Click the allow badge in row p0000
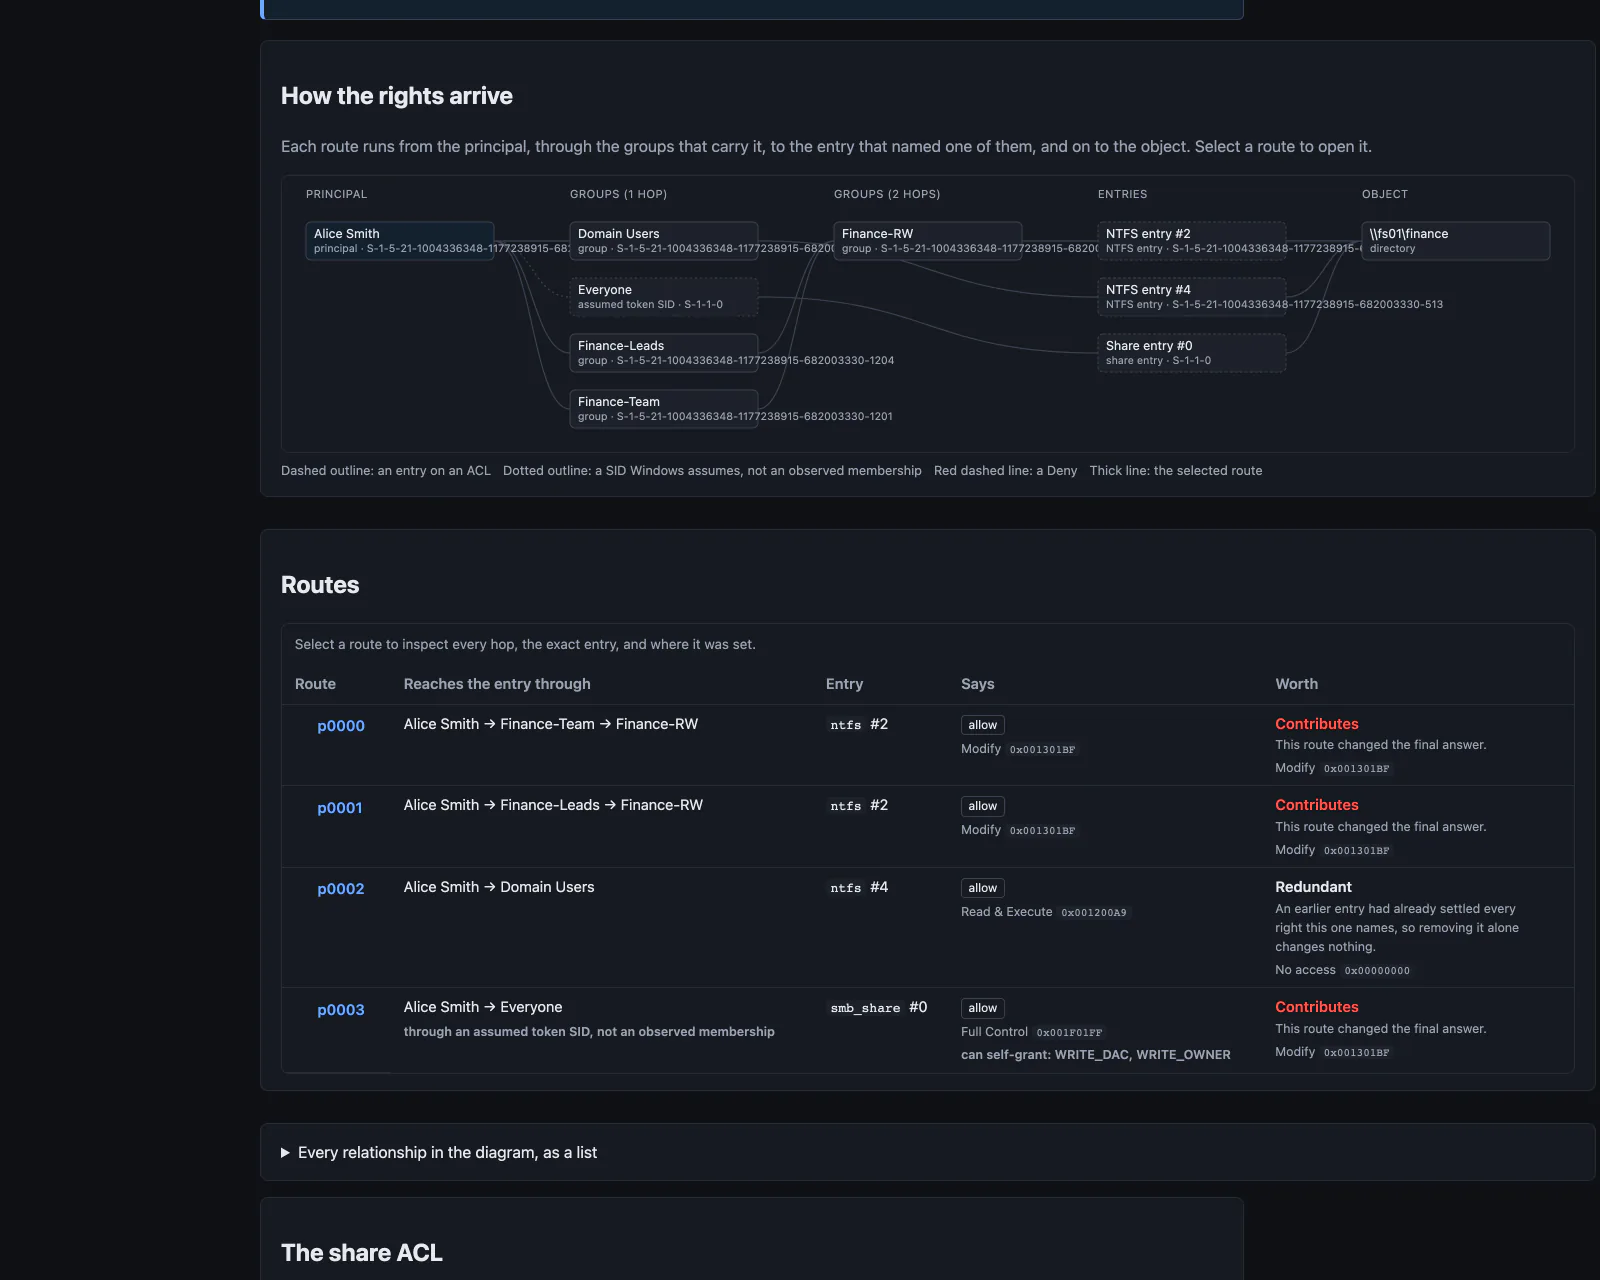The height and width of the screenshot is (1280, 1600). (x=982, y=725)
